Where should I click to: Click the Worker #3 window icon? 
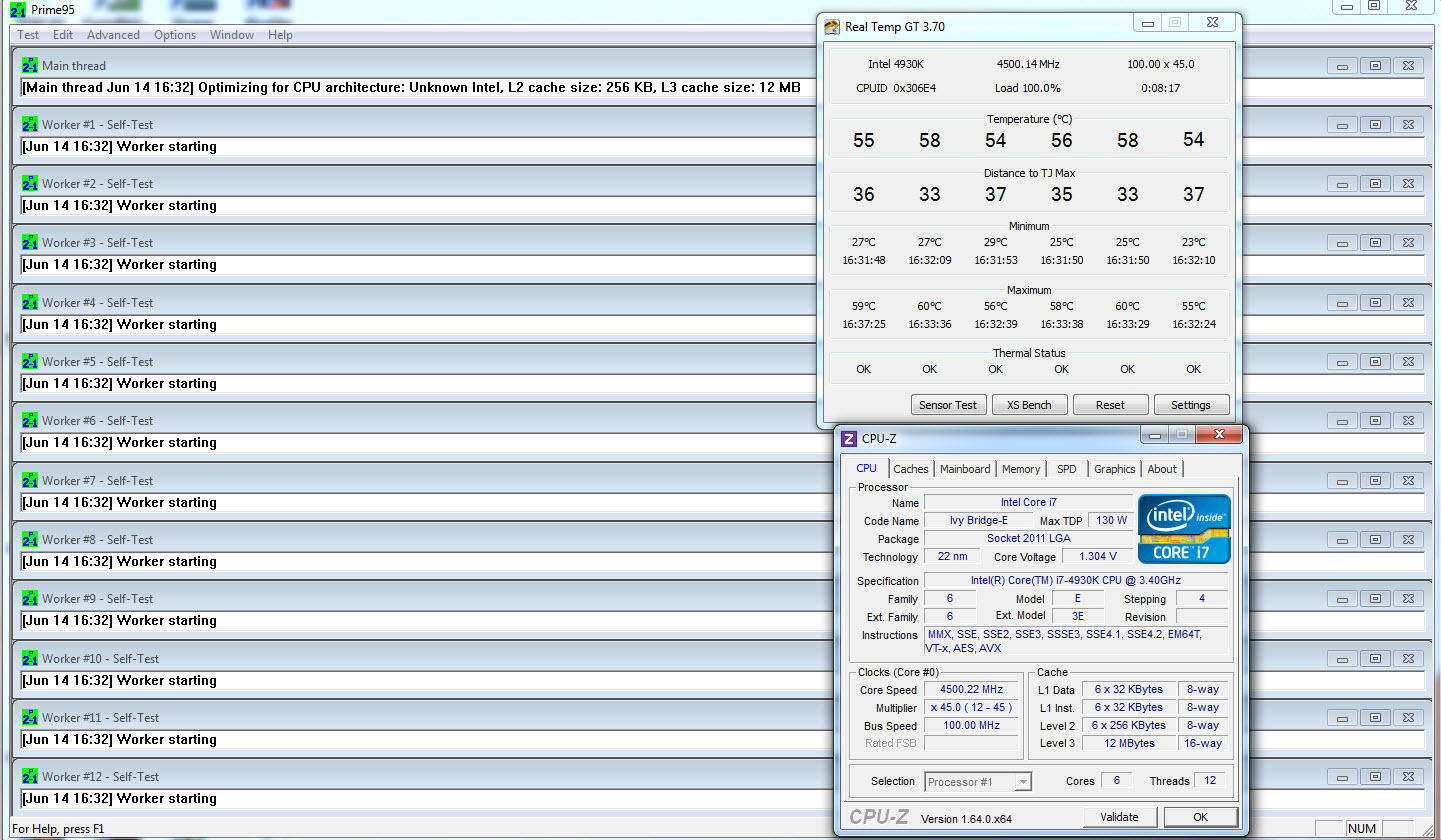30,243
